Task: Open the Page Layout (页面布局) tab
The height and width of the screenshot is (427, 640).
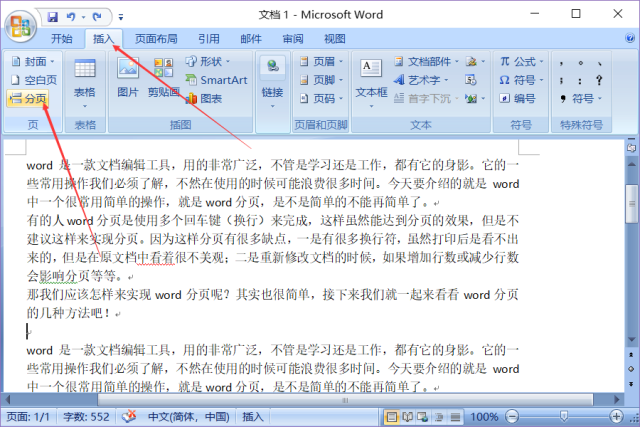Action: (156, 39)
